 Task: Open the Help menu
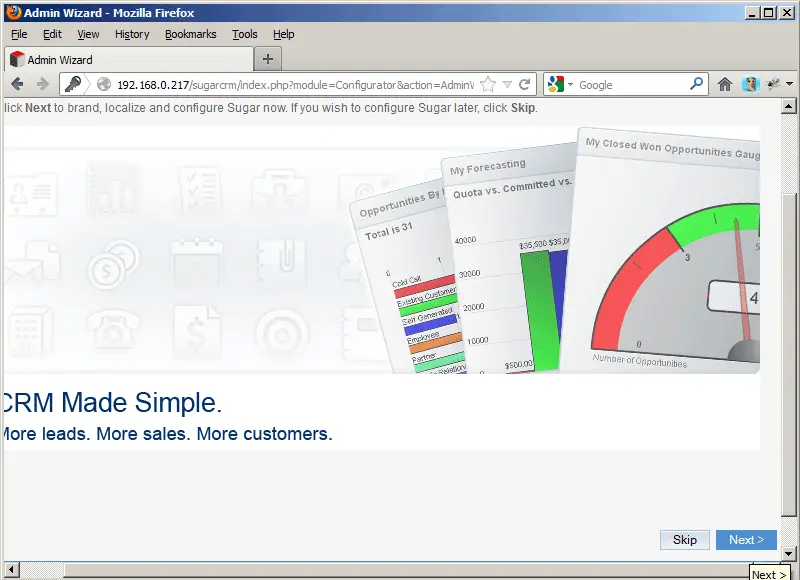[x=284, y=34]
